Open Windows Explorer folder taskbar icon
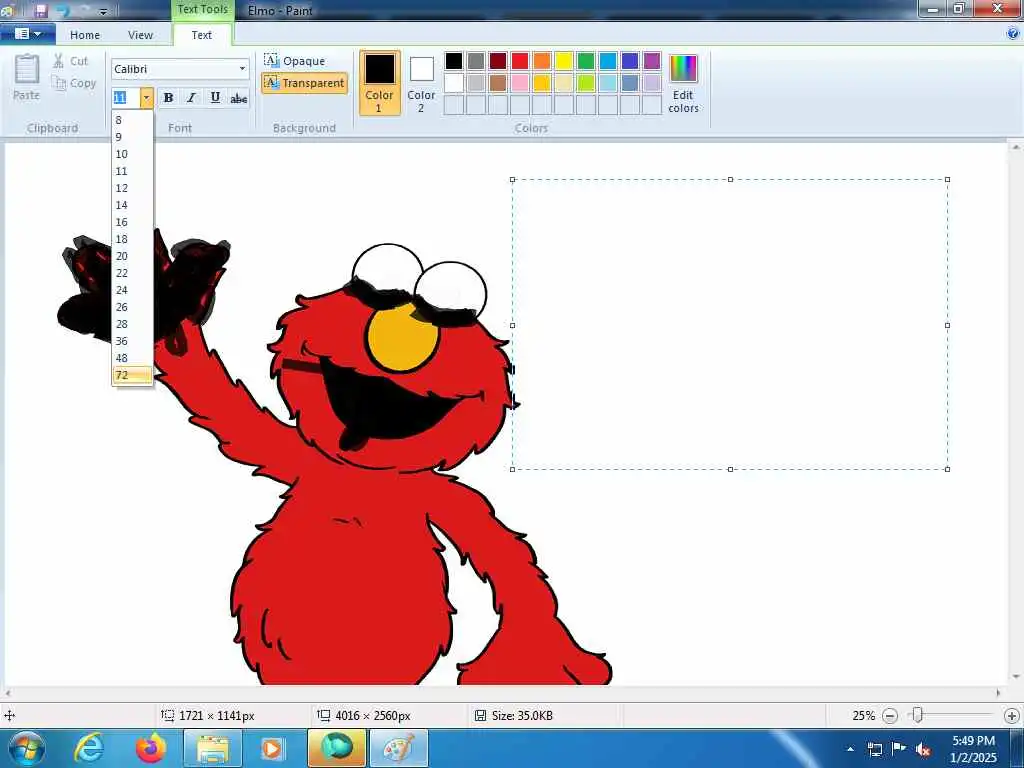 213,748
